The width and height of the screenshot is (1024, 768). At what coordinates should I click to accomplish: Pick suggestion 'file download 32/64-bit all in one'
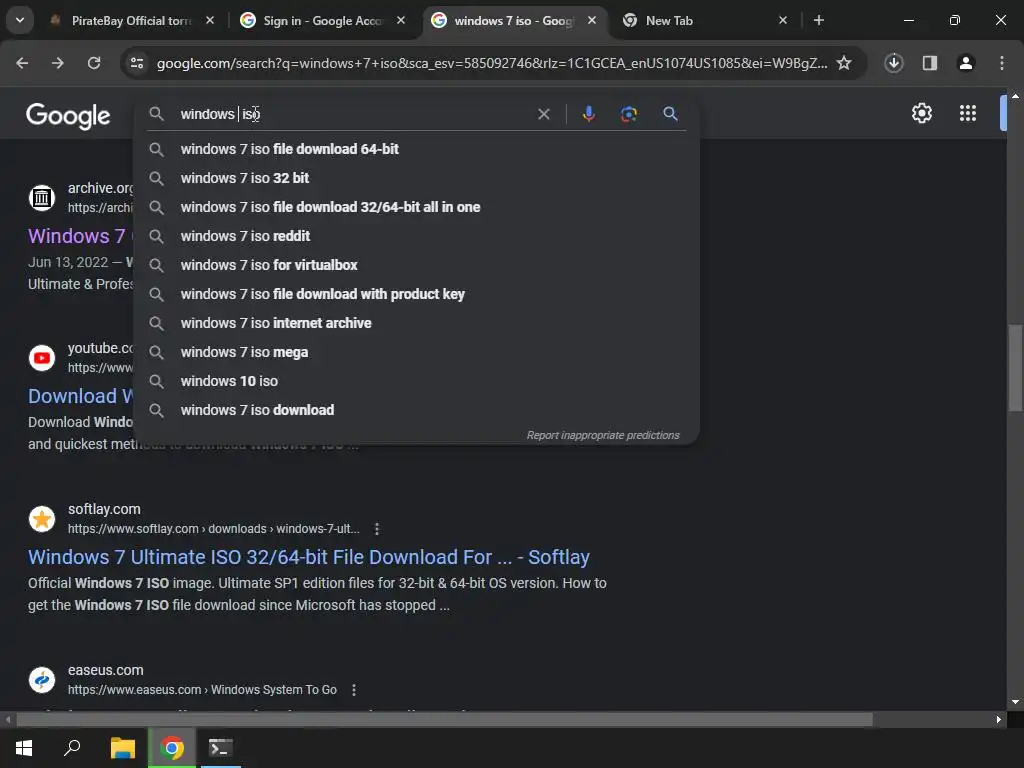416,207
